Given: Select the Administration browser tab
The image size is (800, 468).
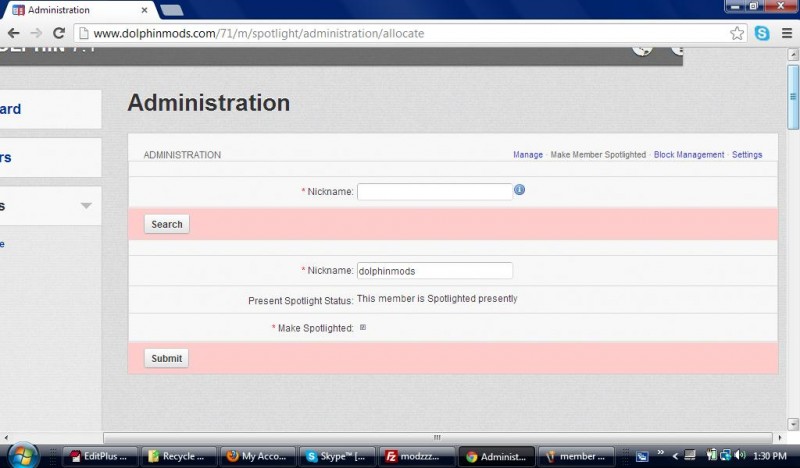Looking at the screenshot, I should click(77, 10).
